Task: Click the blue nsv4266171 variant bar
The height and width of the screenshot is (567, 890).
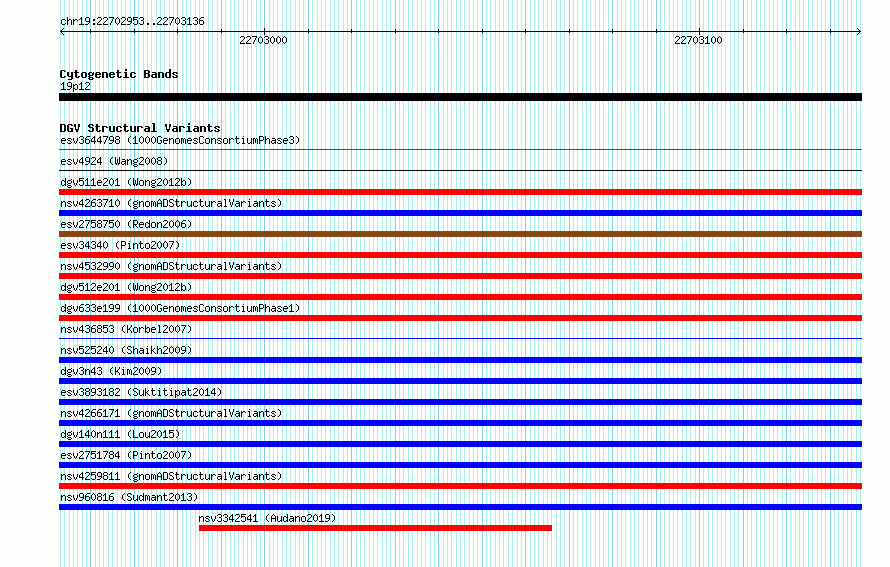Action: [460, 423]
